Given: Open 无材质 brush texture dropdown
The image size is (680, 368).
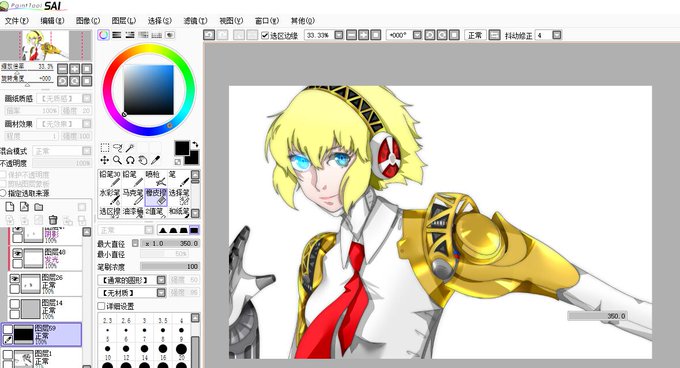Looking at the screenshot, I should tap(161, 293).
